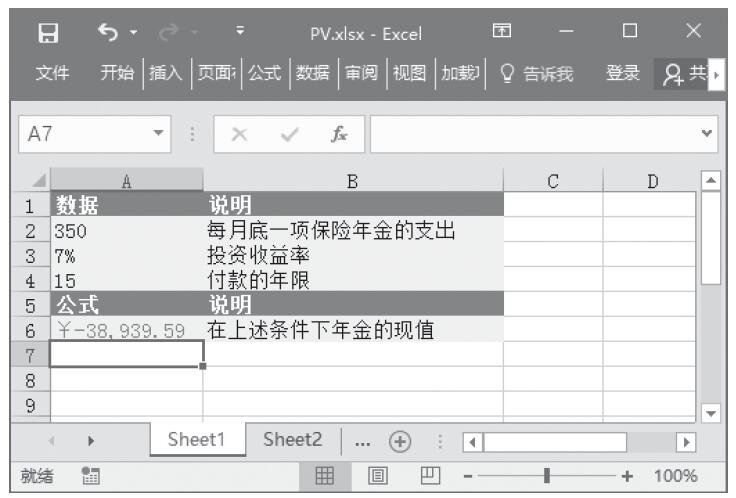The height and width of the screenshot is (498, 736).
Task: Click the 登录 sign-in button
Action: (x=623, y=73)
